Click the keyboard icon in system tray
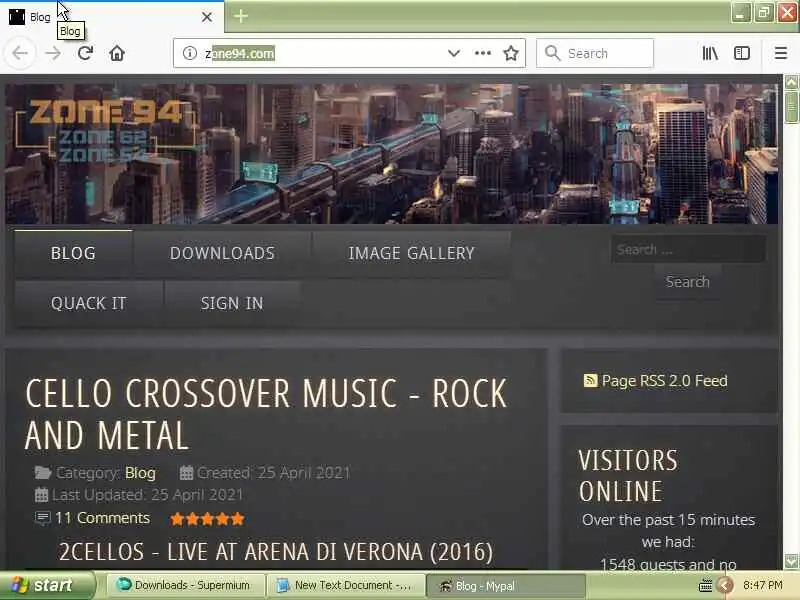Image resolution: width=800 pixels, height=600 pixels. click(x=705, y=585)
